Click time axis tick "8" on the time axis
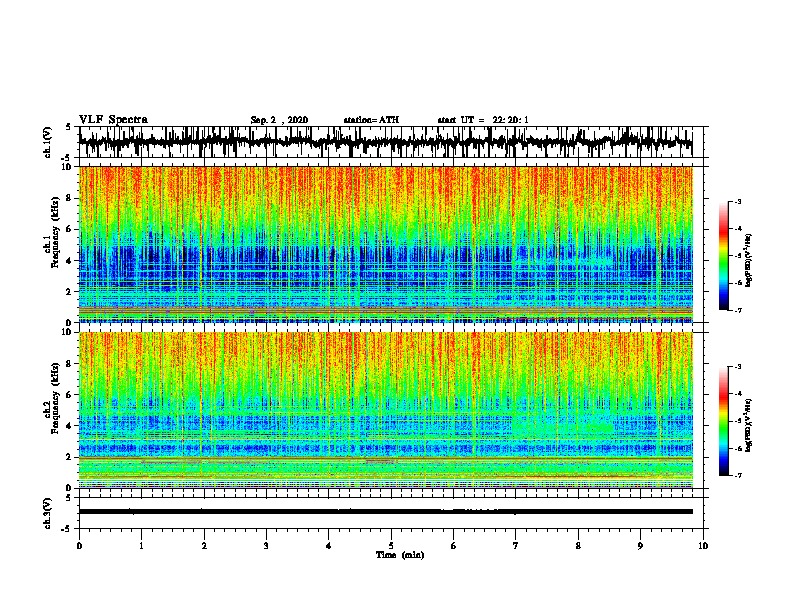The image size is (792, 612). tap(578, 546)
